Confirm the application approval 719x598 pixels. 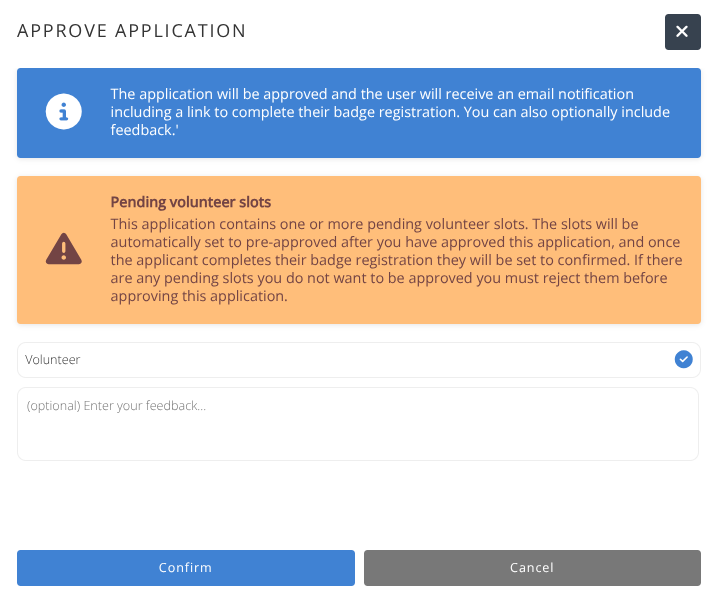click(186, 567)
